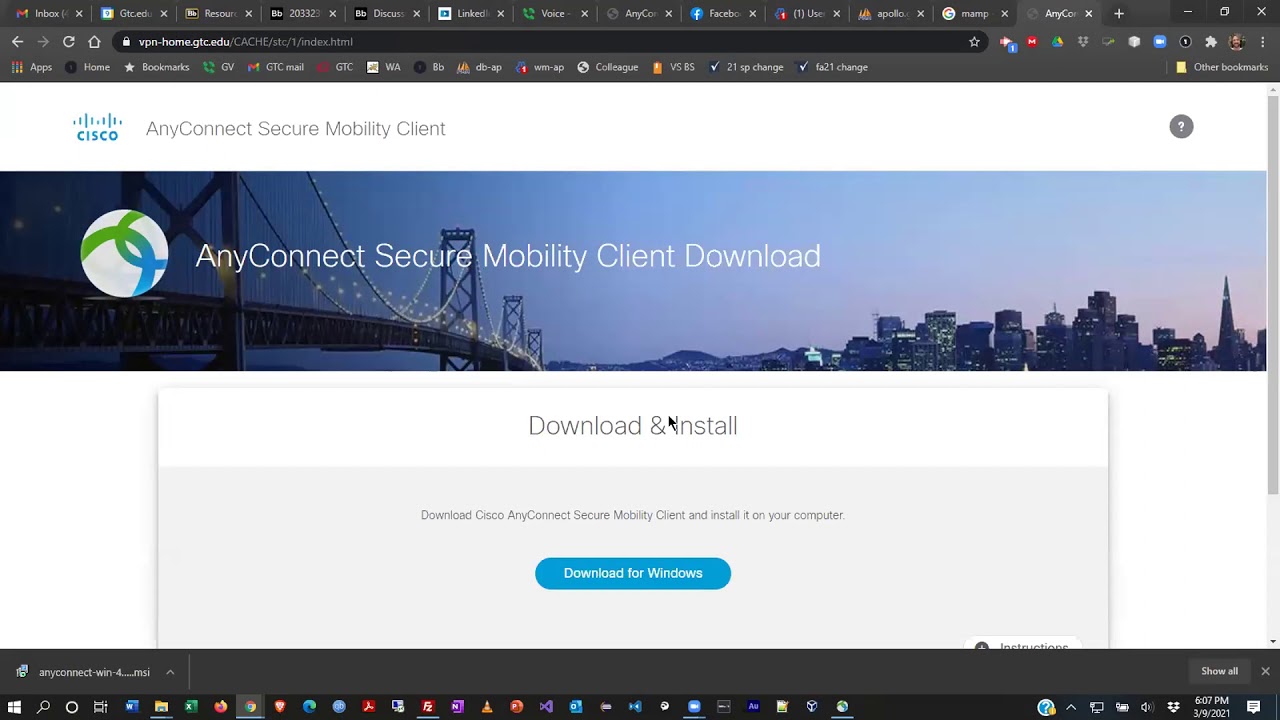Viewport: 1280px width, 720px height.
Task: Open Word from the taskbar
Action: tap(131, 706)
